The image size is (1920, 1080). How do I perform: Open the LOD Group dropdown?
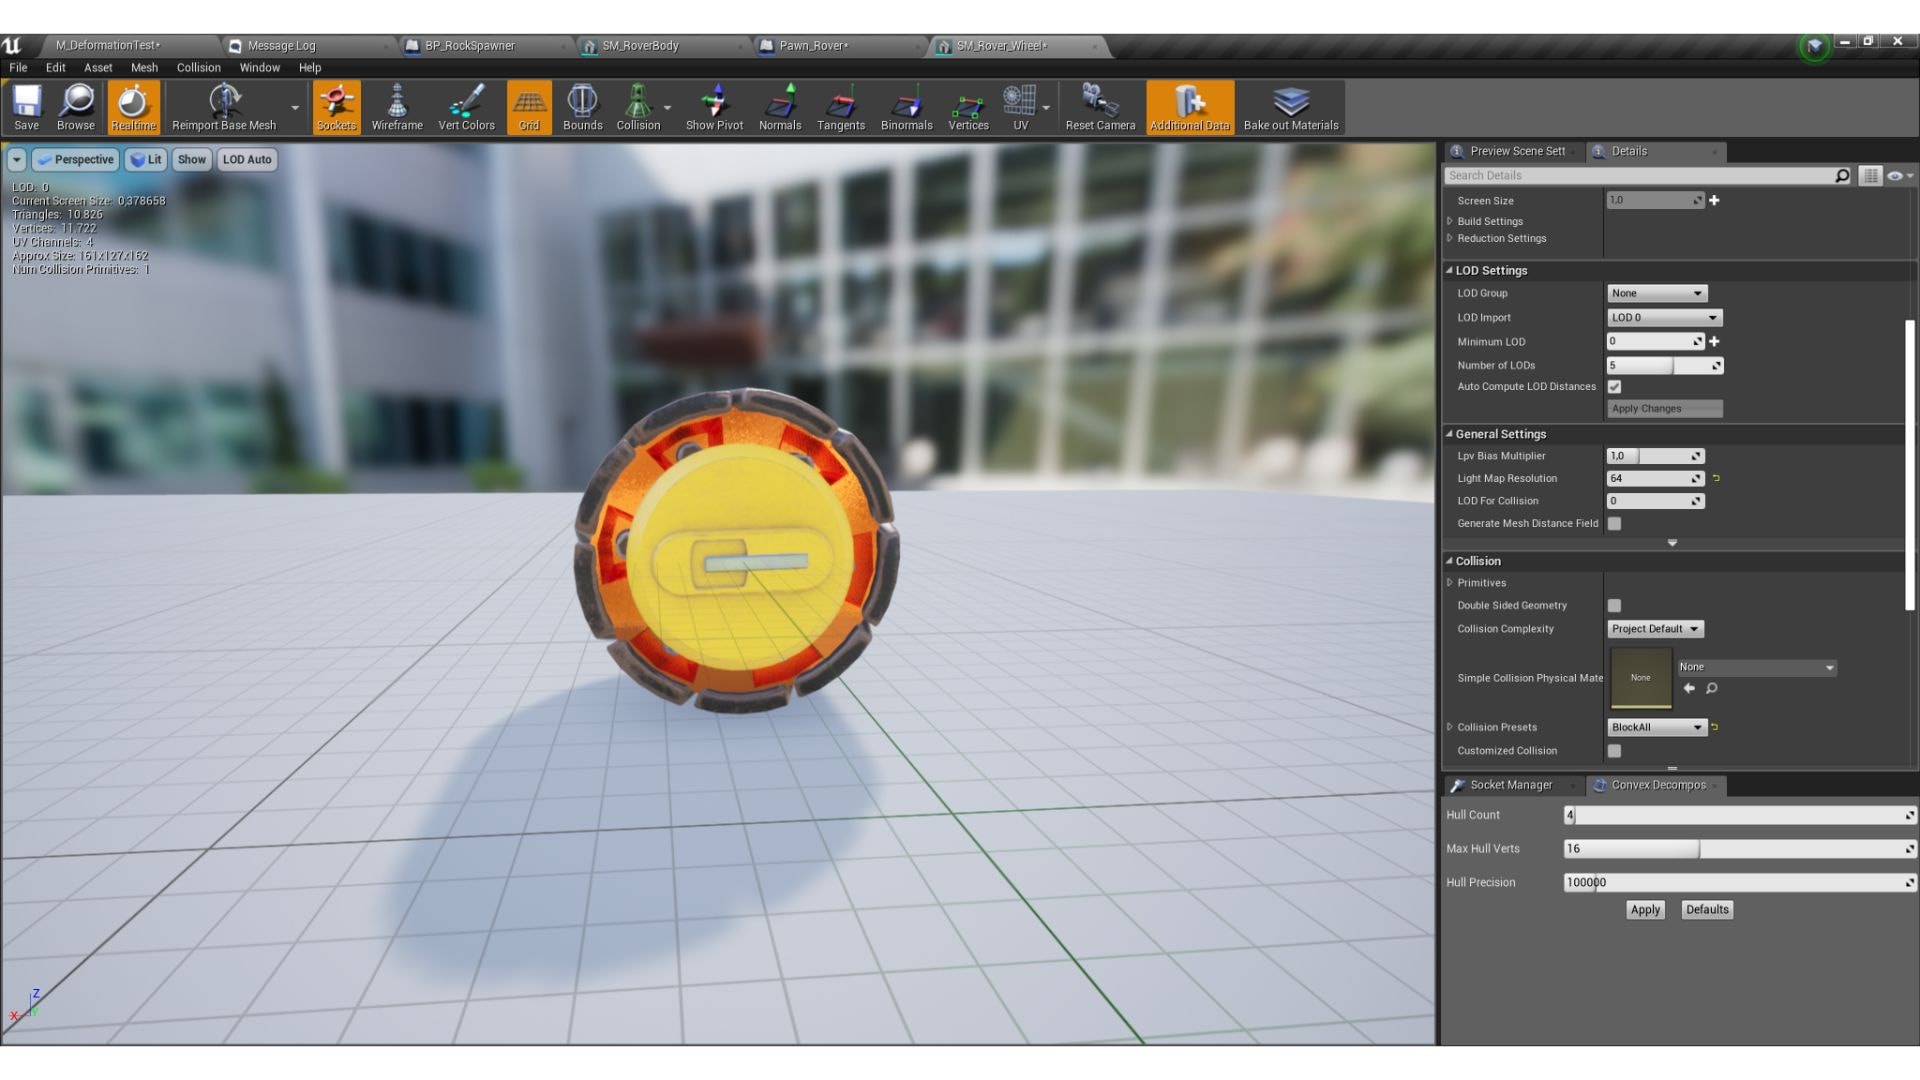pos(1656,294)
